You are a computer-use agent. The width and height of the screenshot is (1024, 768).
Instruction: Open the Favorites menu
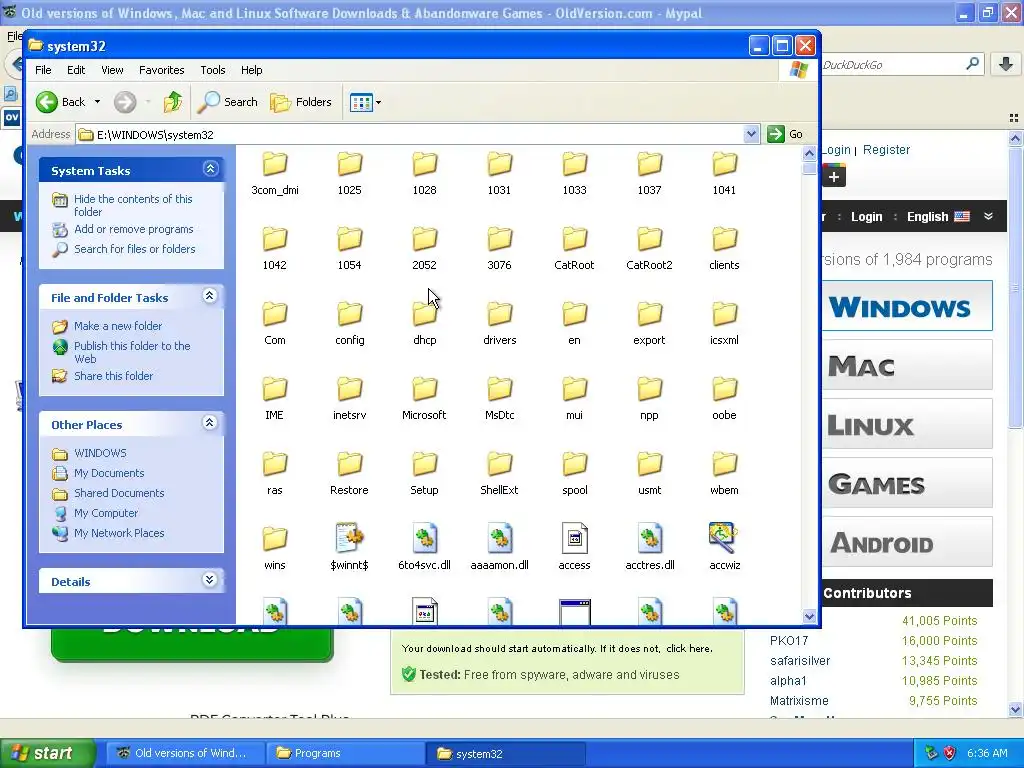click(x=161, y=70)
